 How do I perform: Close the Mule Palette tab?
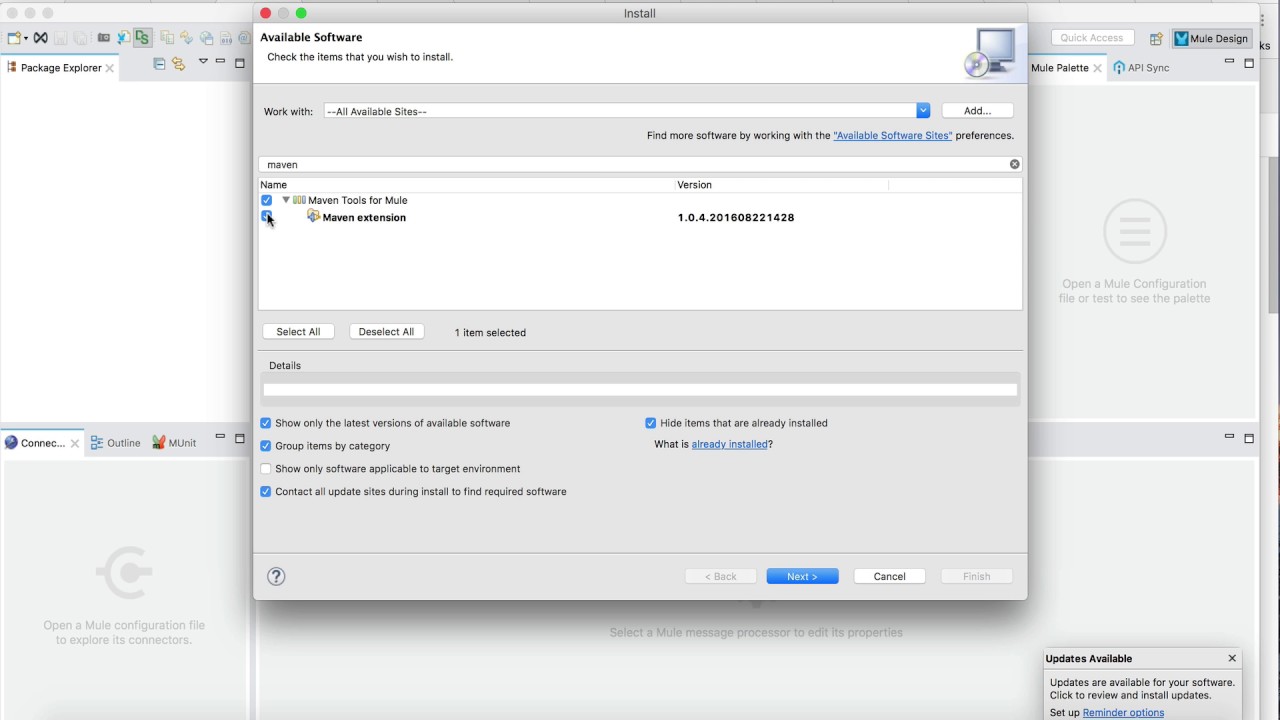[1097, 68]
